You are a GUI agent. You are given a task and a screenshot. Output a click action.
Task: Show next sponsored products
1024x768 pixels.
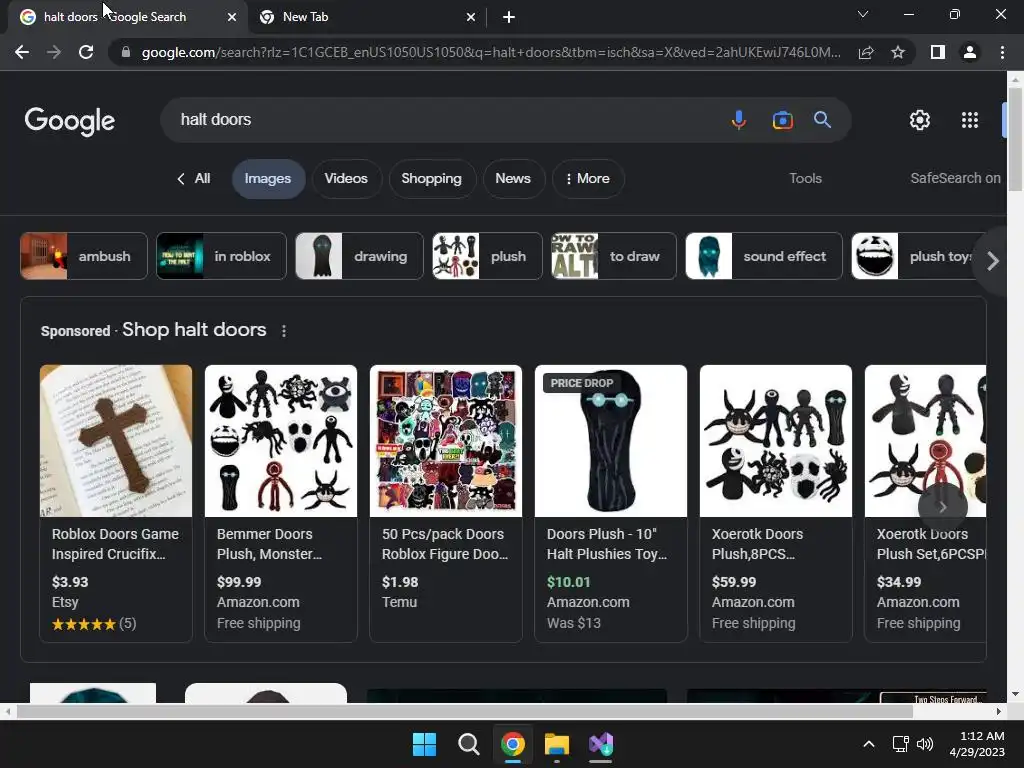point(942,507)
